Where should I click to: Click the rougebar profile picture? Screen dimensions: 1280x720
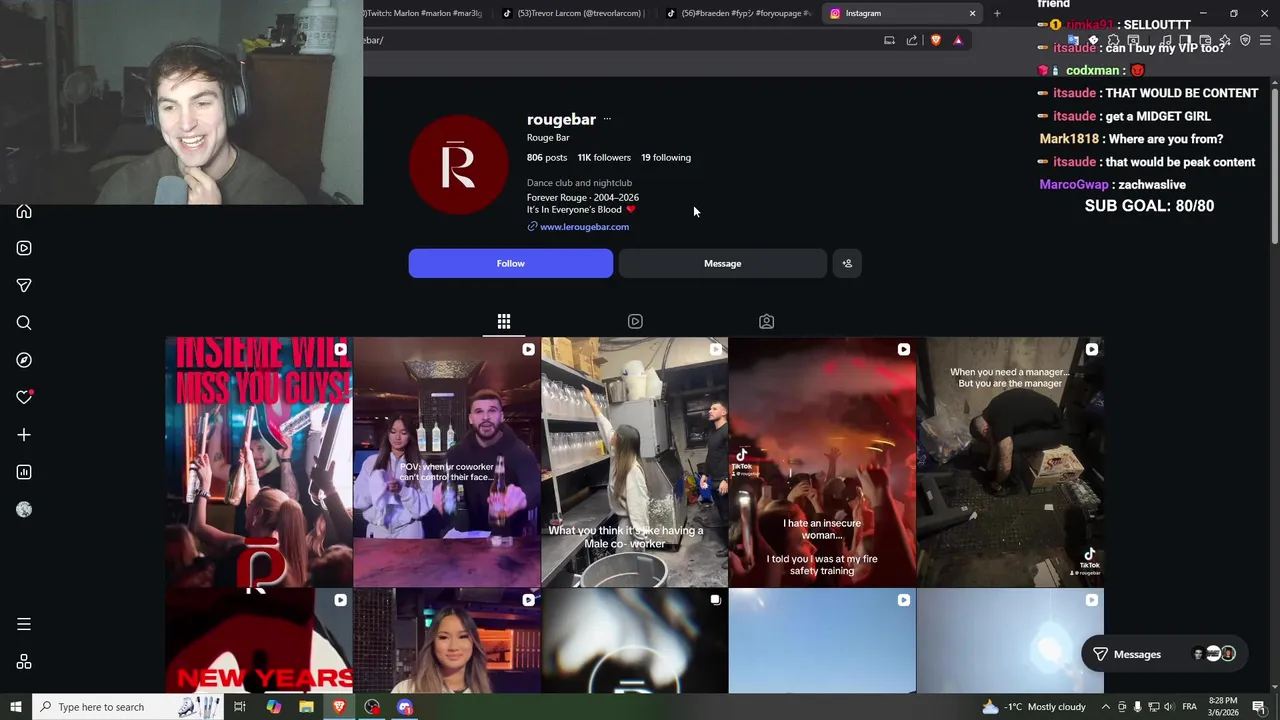pyautogui.click(x=459, y=165)
